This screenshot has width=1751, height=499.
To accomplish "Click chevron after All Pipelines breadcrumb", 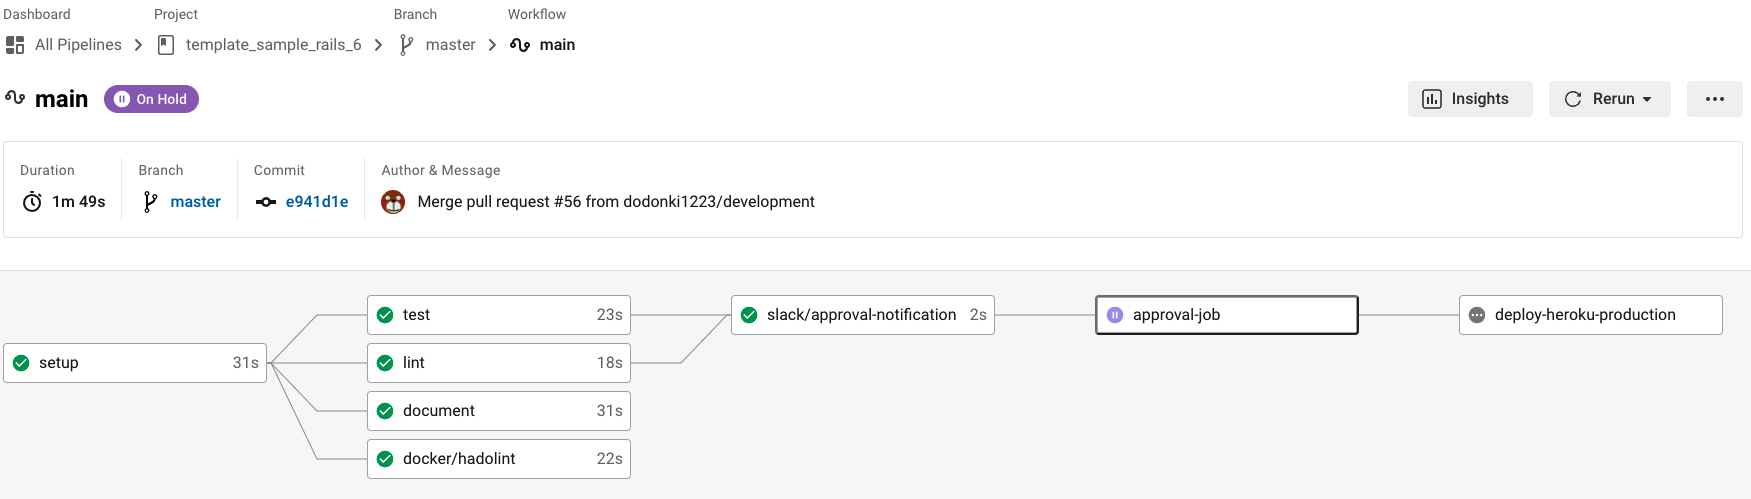I will point(138,45).
